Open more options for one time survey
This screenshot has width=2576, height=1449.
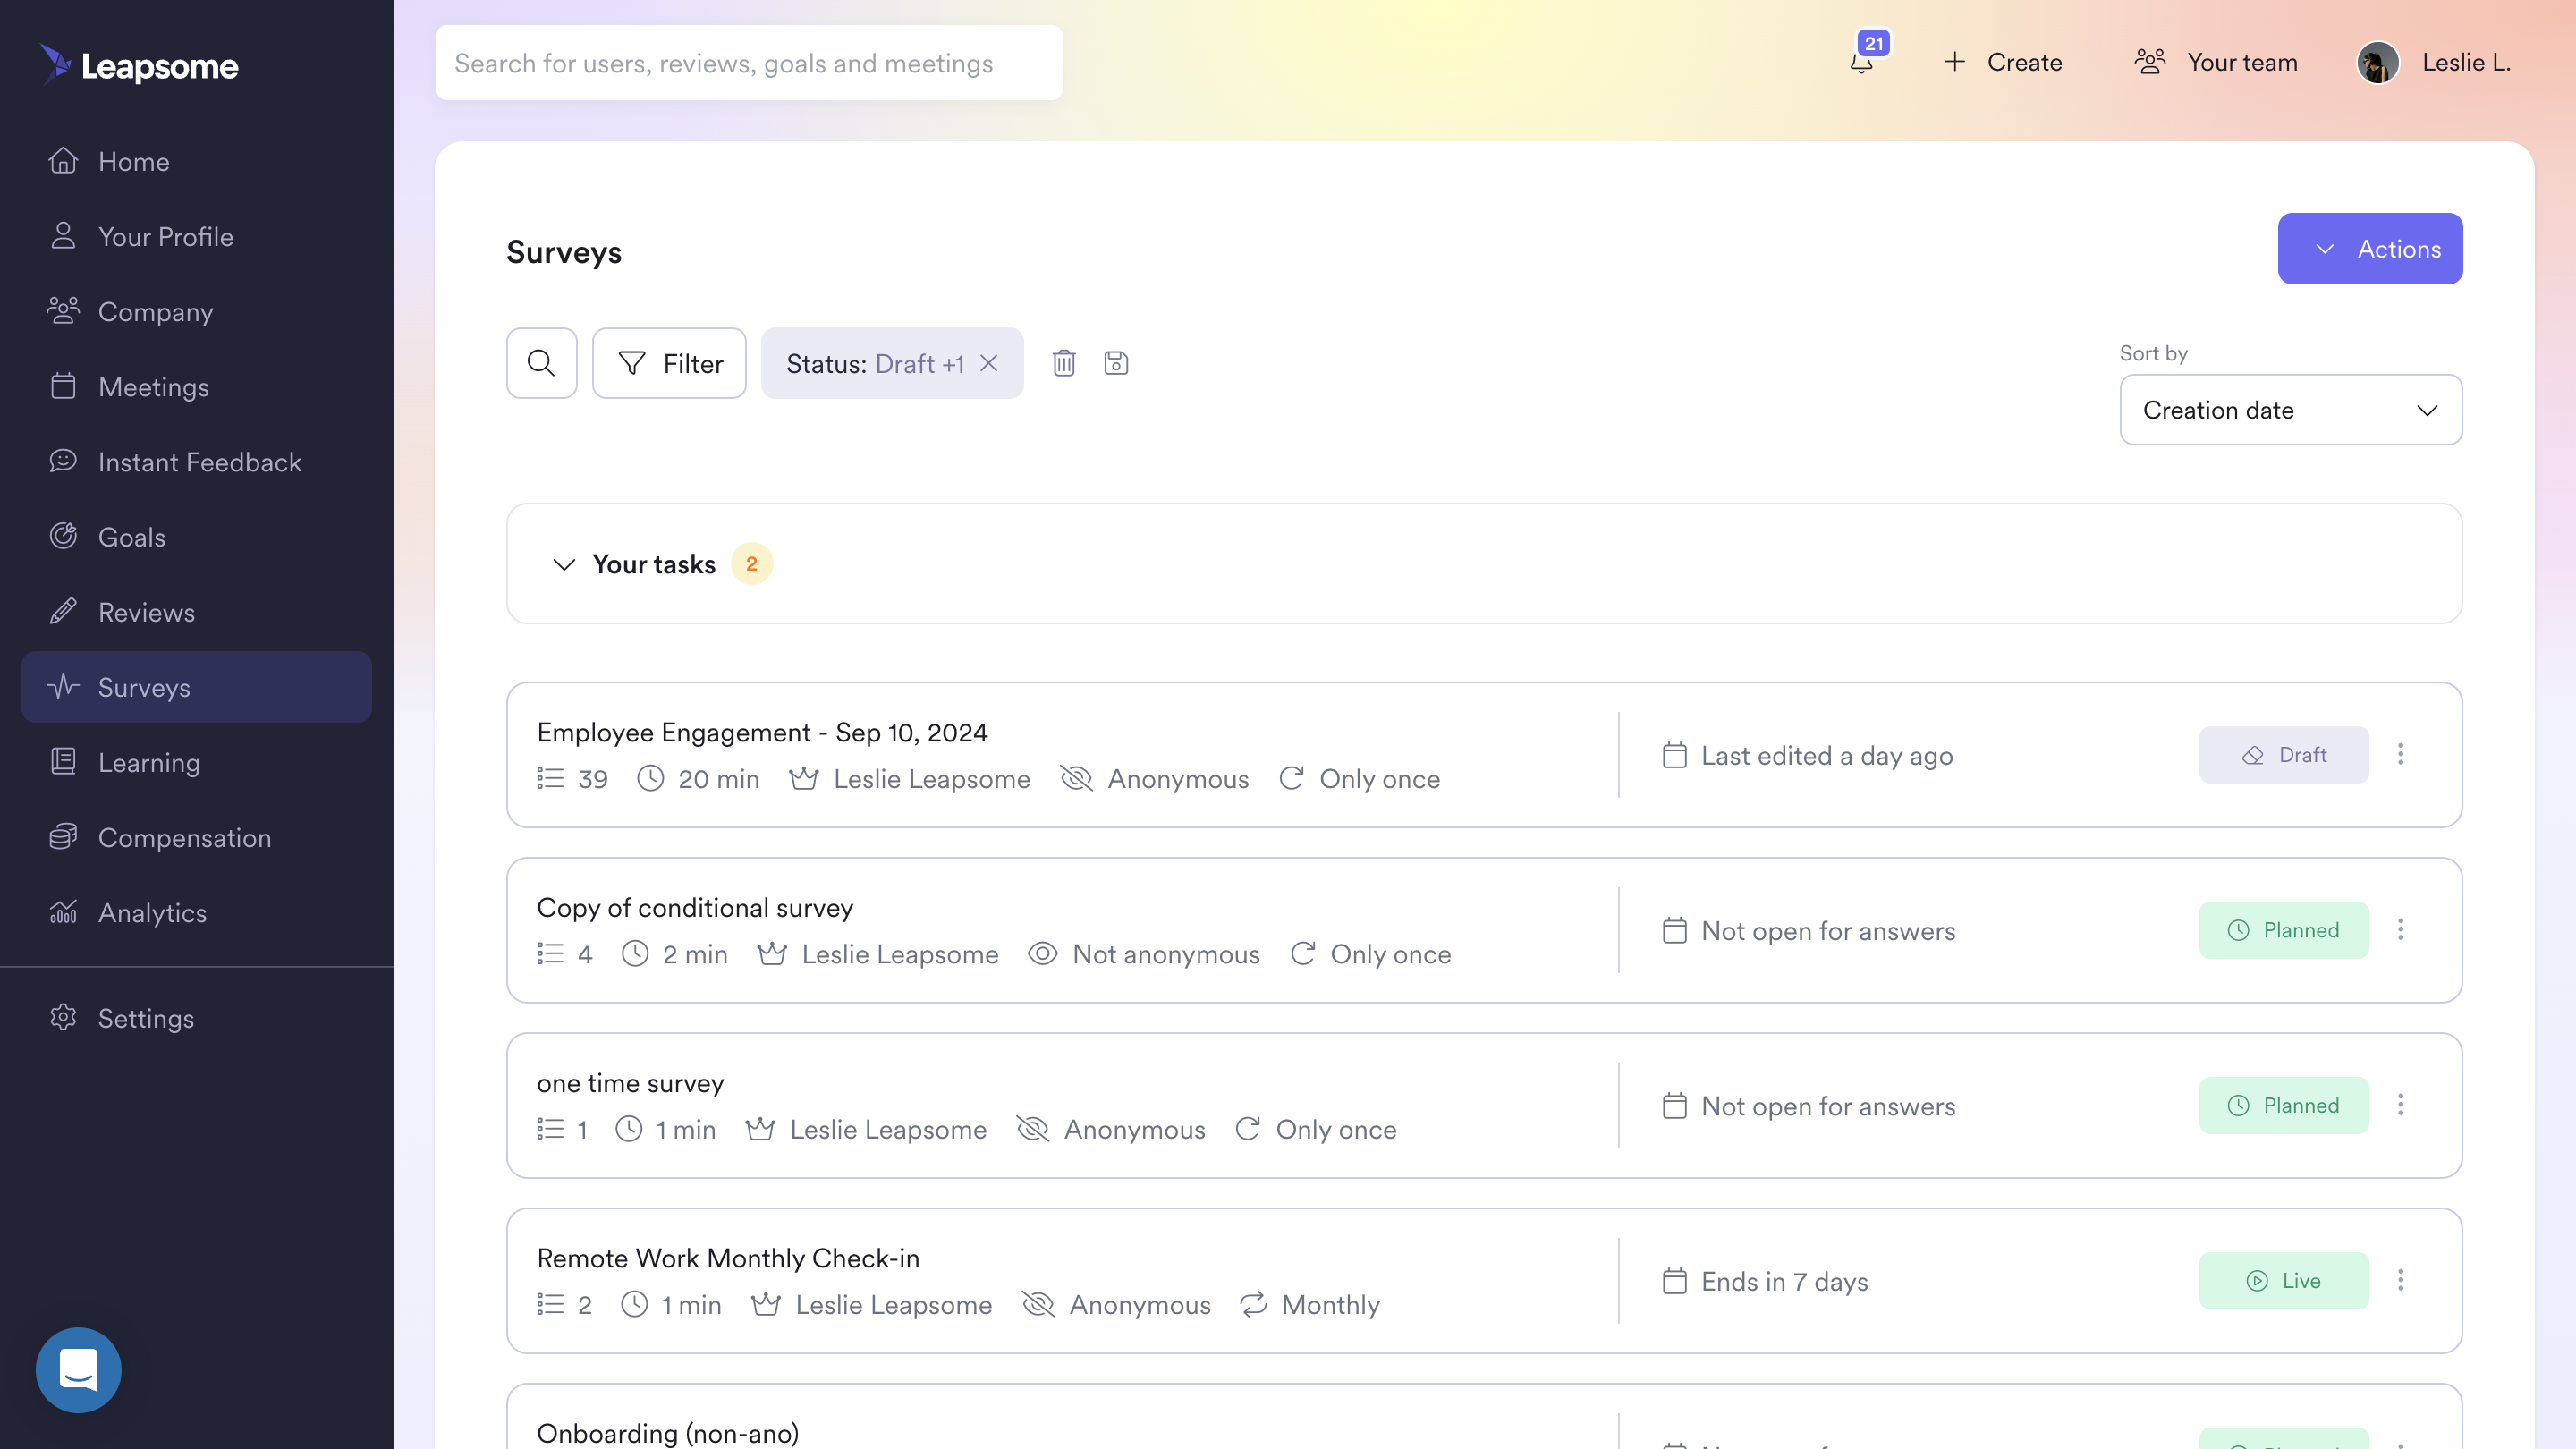point(2401,1105)
